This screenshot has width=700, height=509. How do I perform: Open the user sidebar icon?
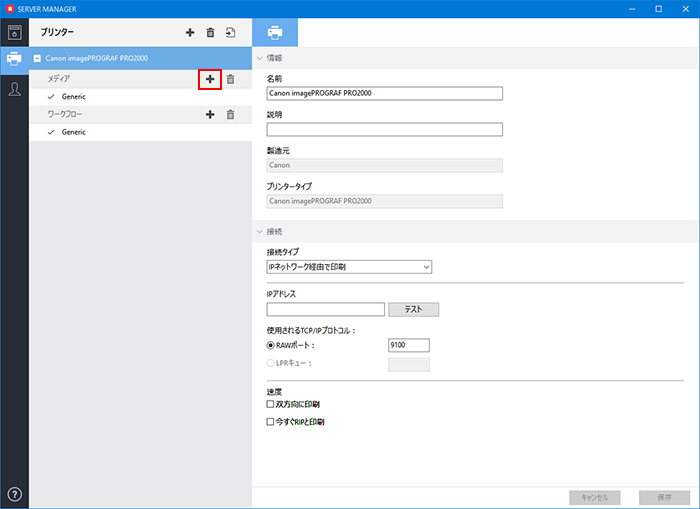(15, 89)
